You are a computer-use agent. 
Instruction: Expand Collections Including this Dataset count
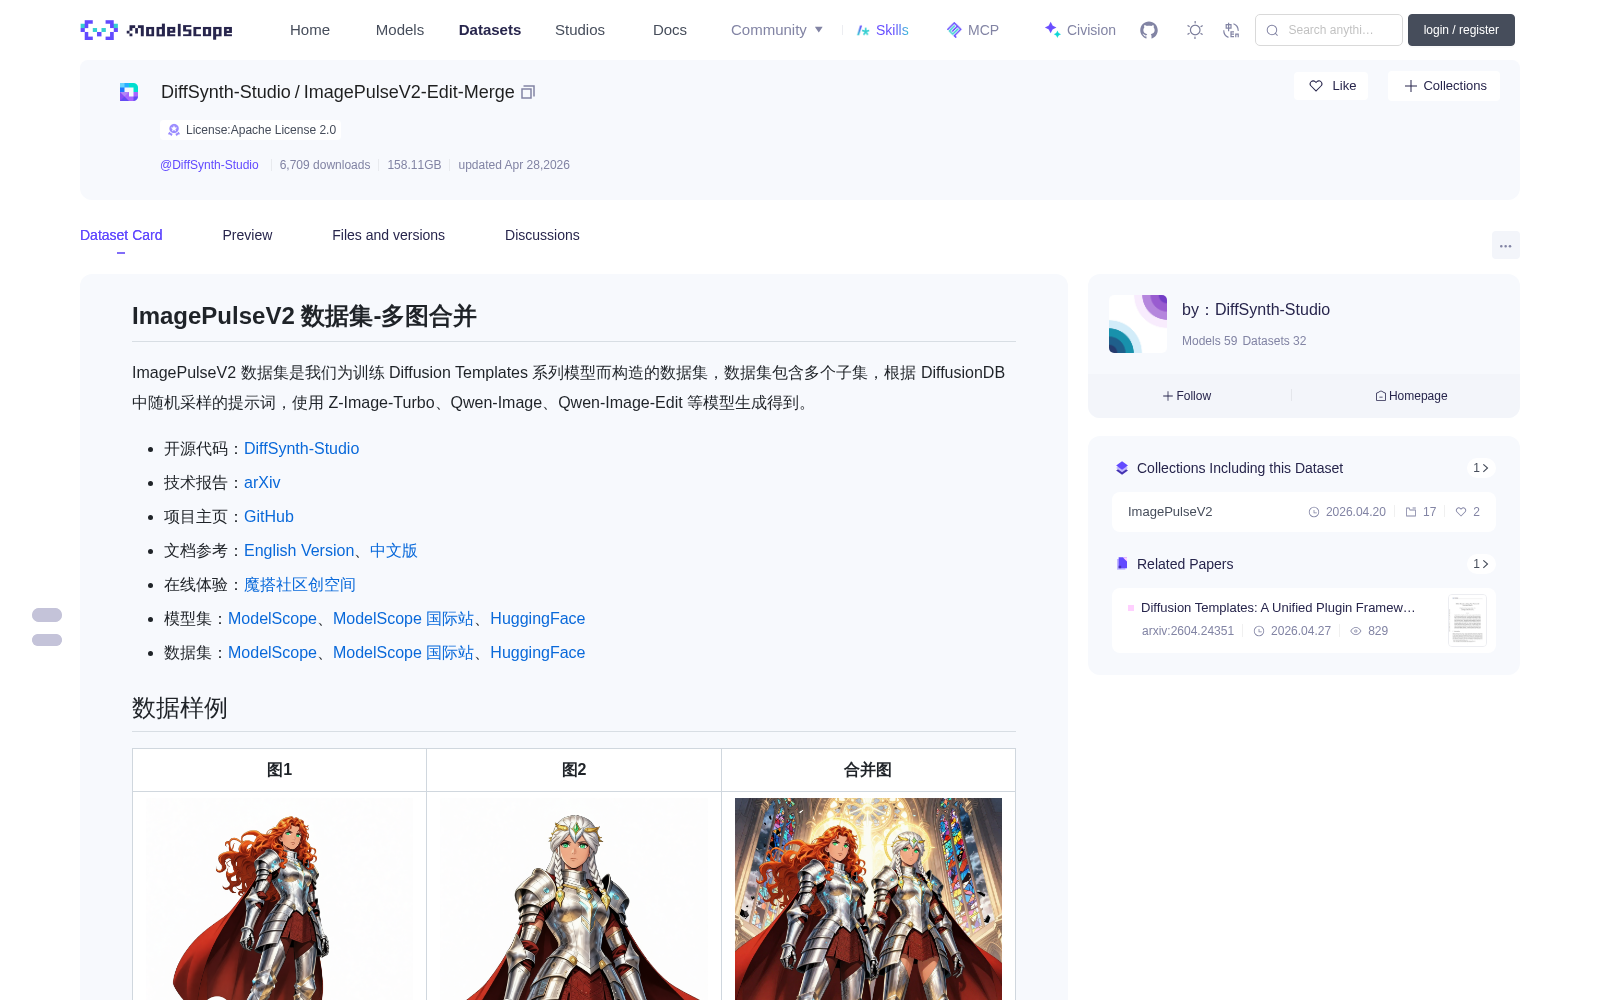click(1481, 468)
